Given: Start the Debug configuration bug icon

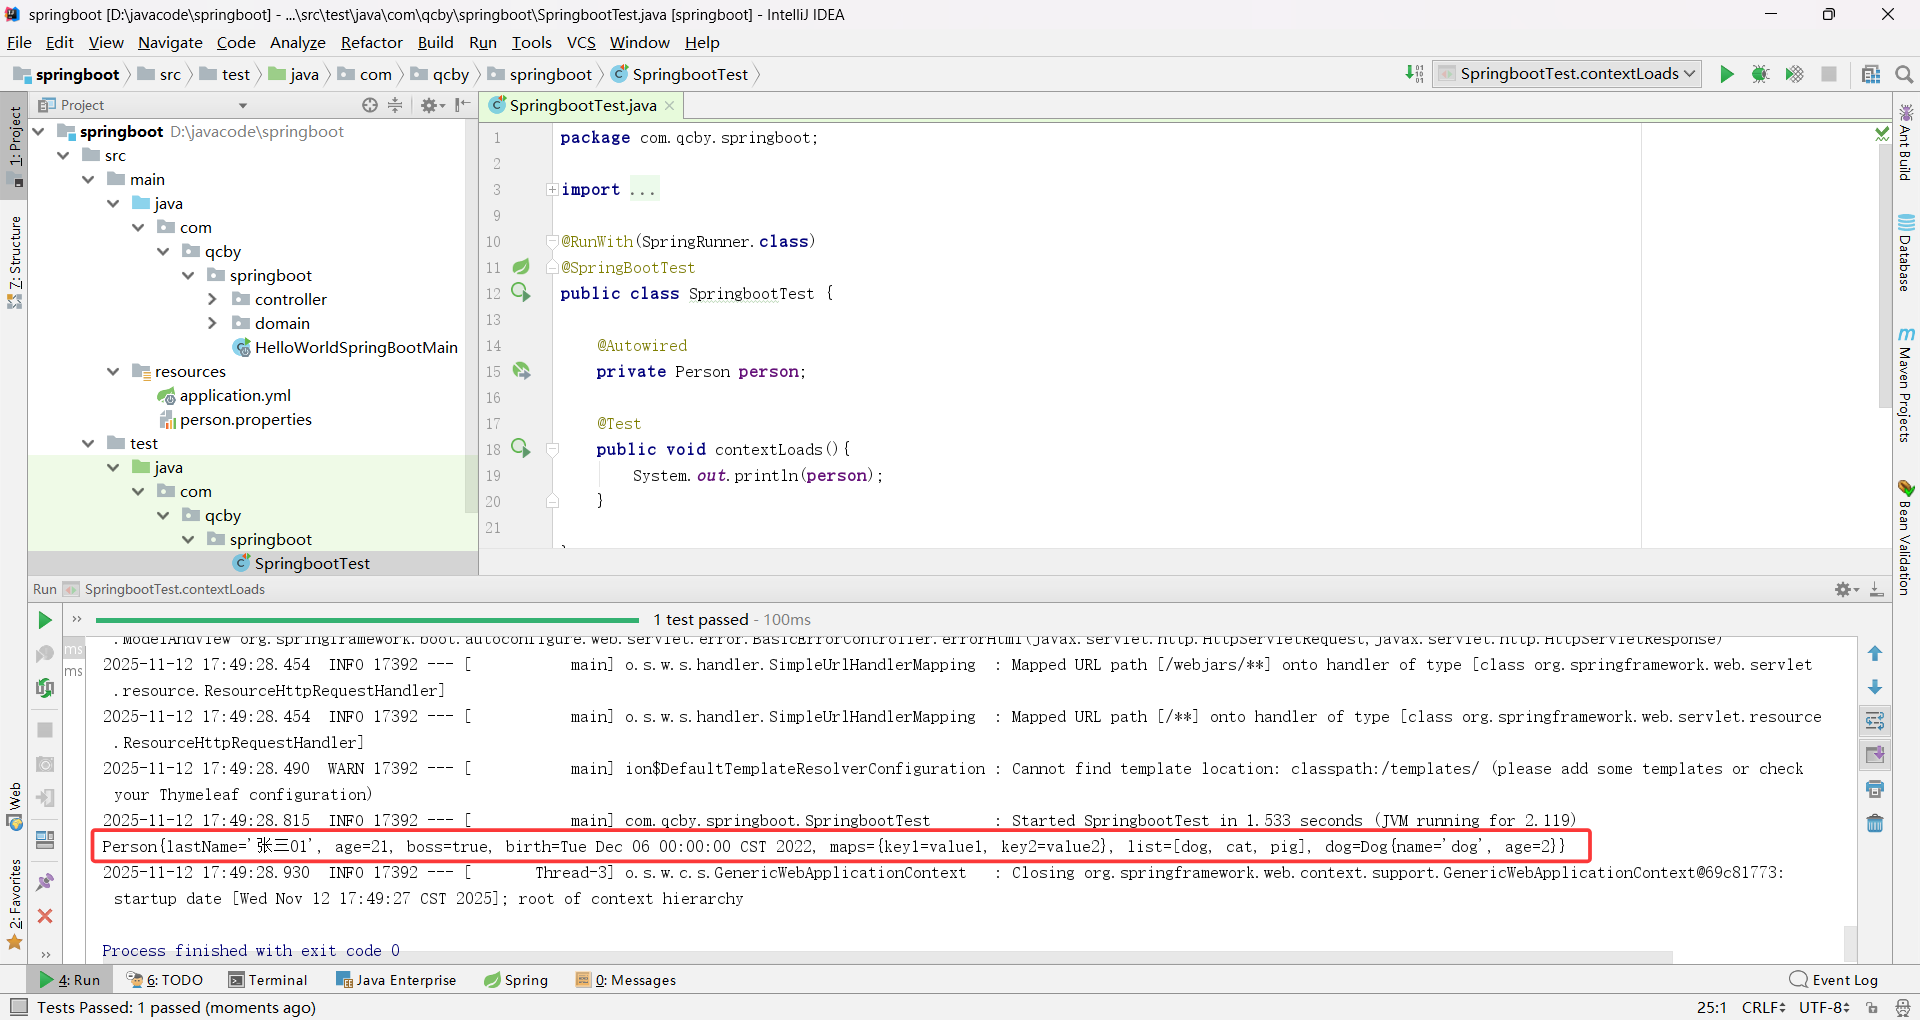Looking at the screenshot, I should (1761, 74).
